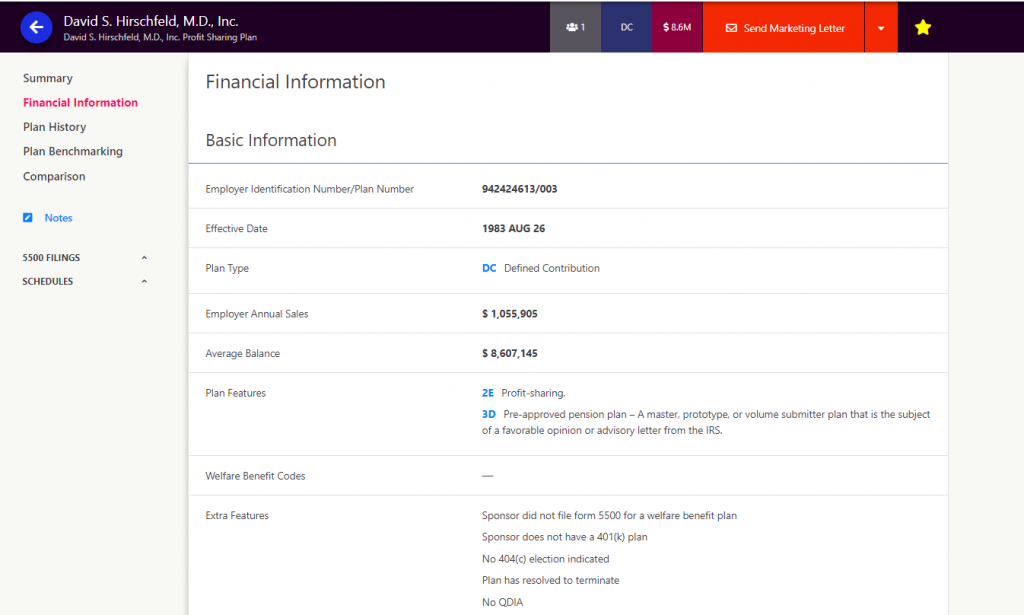Click the DC plan type badge

coord(626,28)
